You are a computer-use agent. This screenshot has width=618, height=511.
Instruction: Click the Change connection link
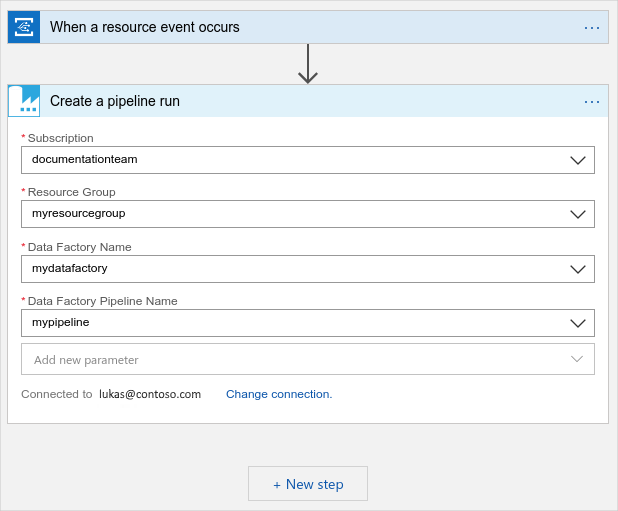click(279, 394)
